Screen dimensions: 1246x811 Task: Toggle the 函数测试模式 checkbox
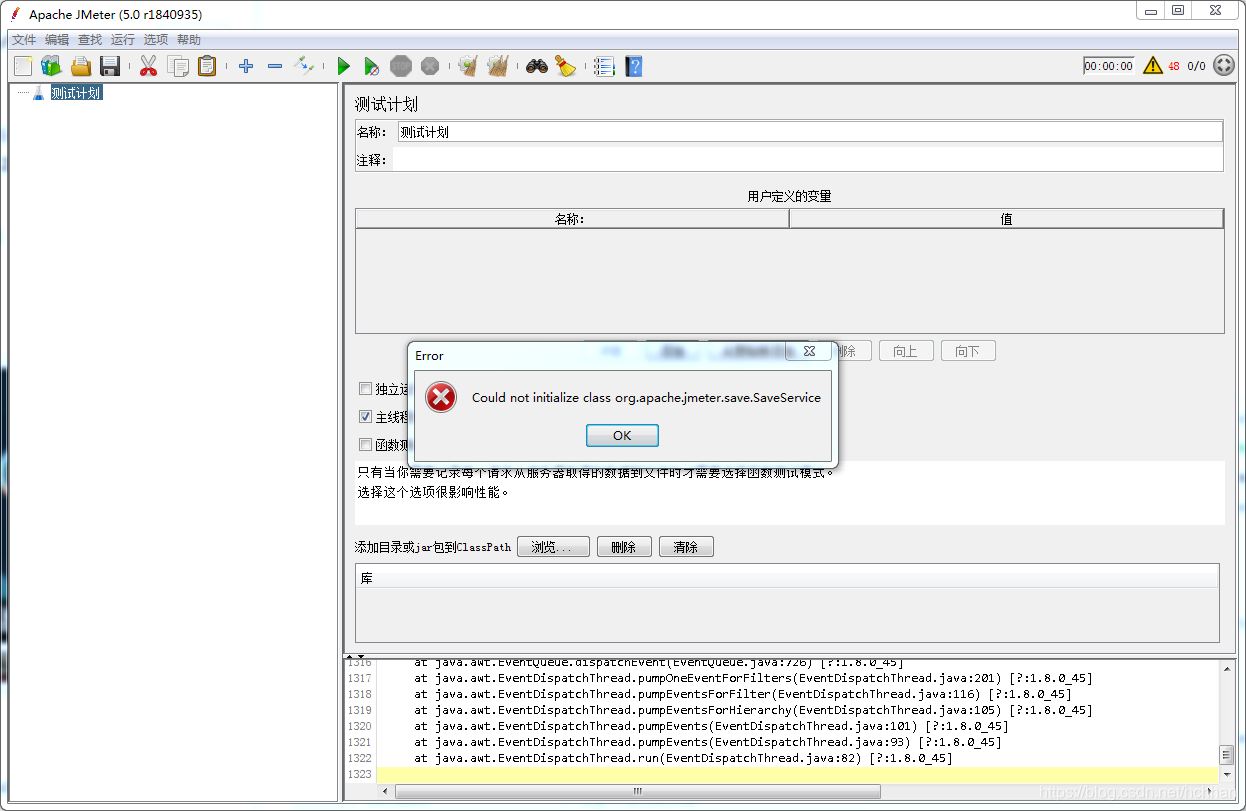(x=365, y=445)
